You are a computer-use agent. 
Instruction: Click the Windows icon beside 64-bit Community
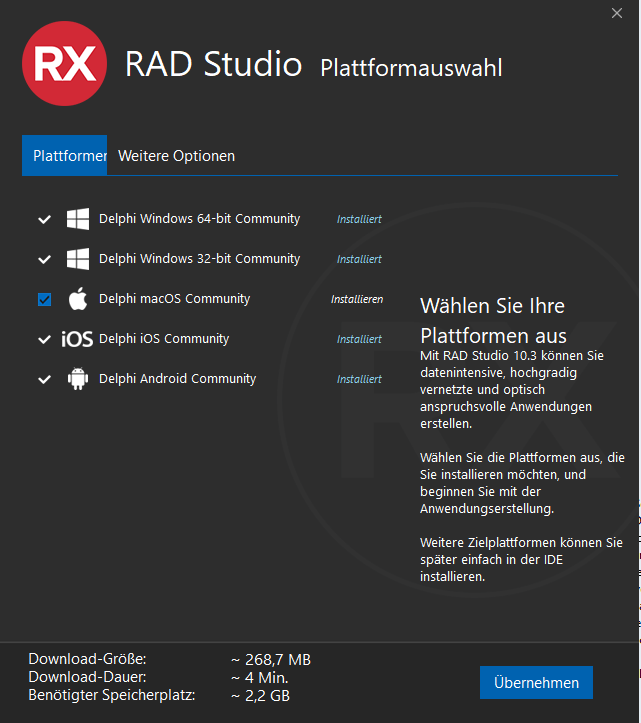coord(78,219)
